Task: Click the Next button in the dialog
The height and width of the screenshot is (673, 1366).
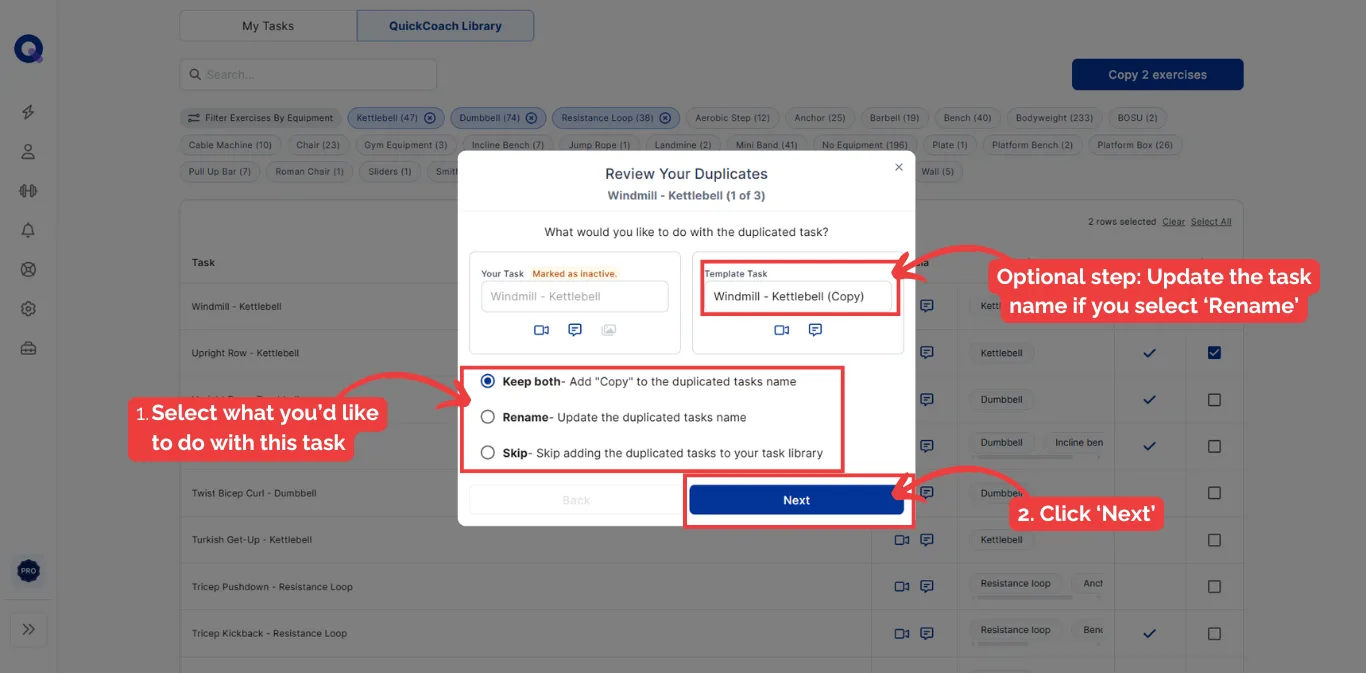Action: (796, 500)
